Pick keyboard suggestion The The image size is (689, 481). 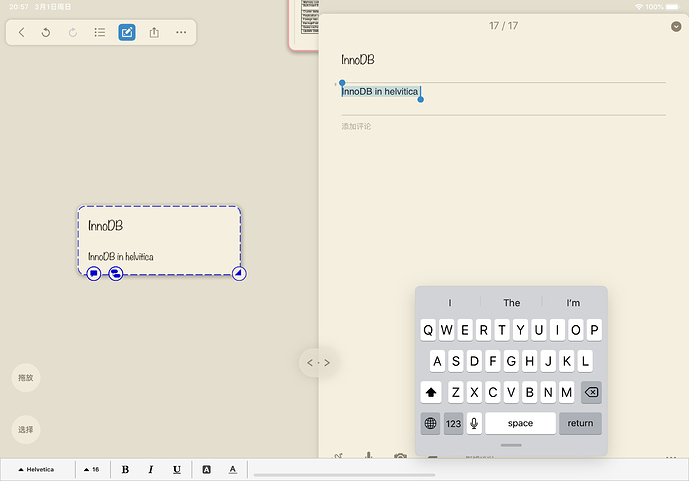tap(511, 303)
